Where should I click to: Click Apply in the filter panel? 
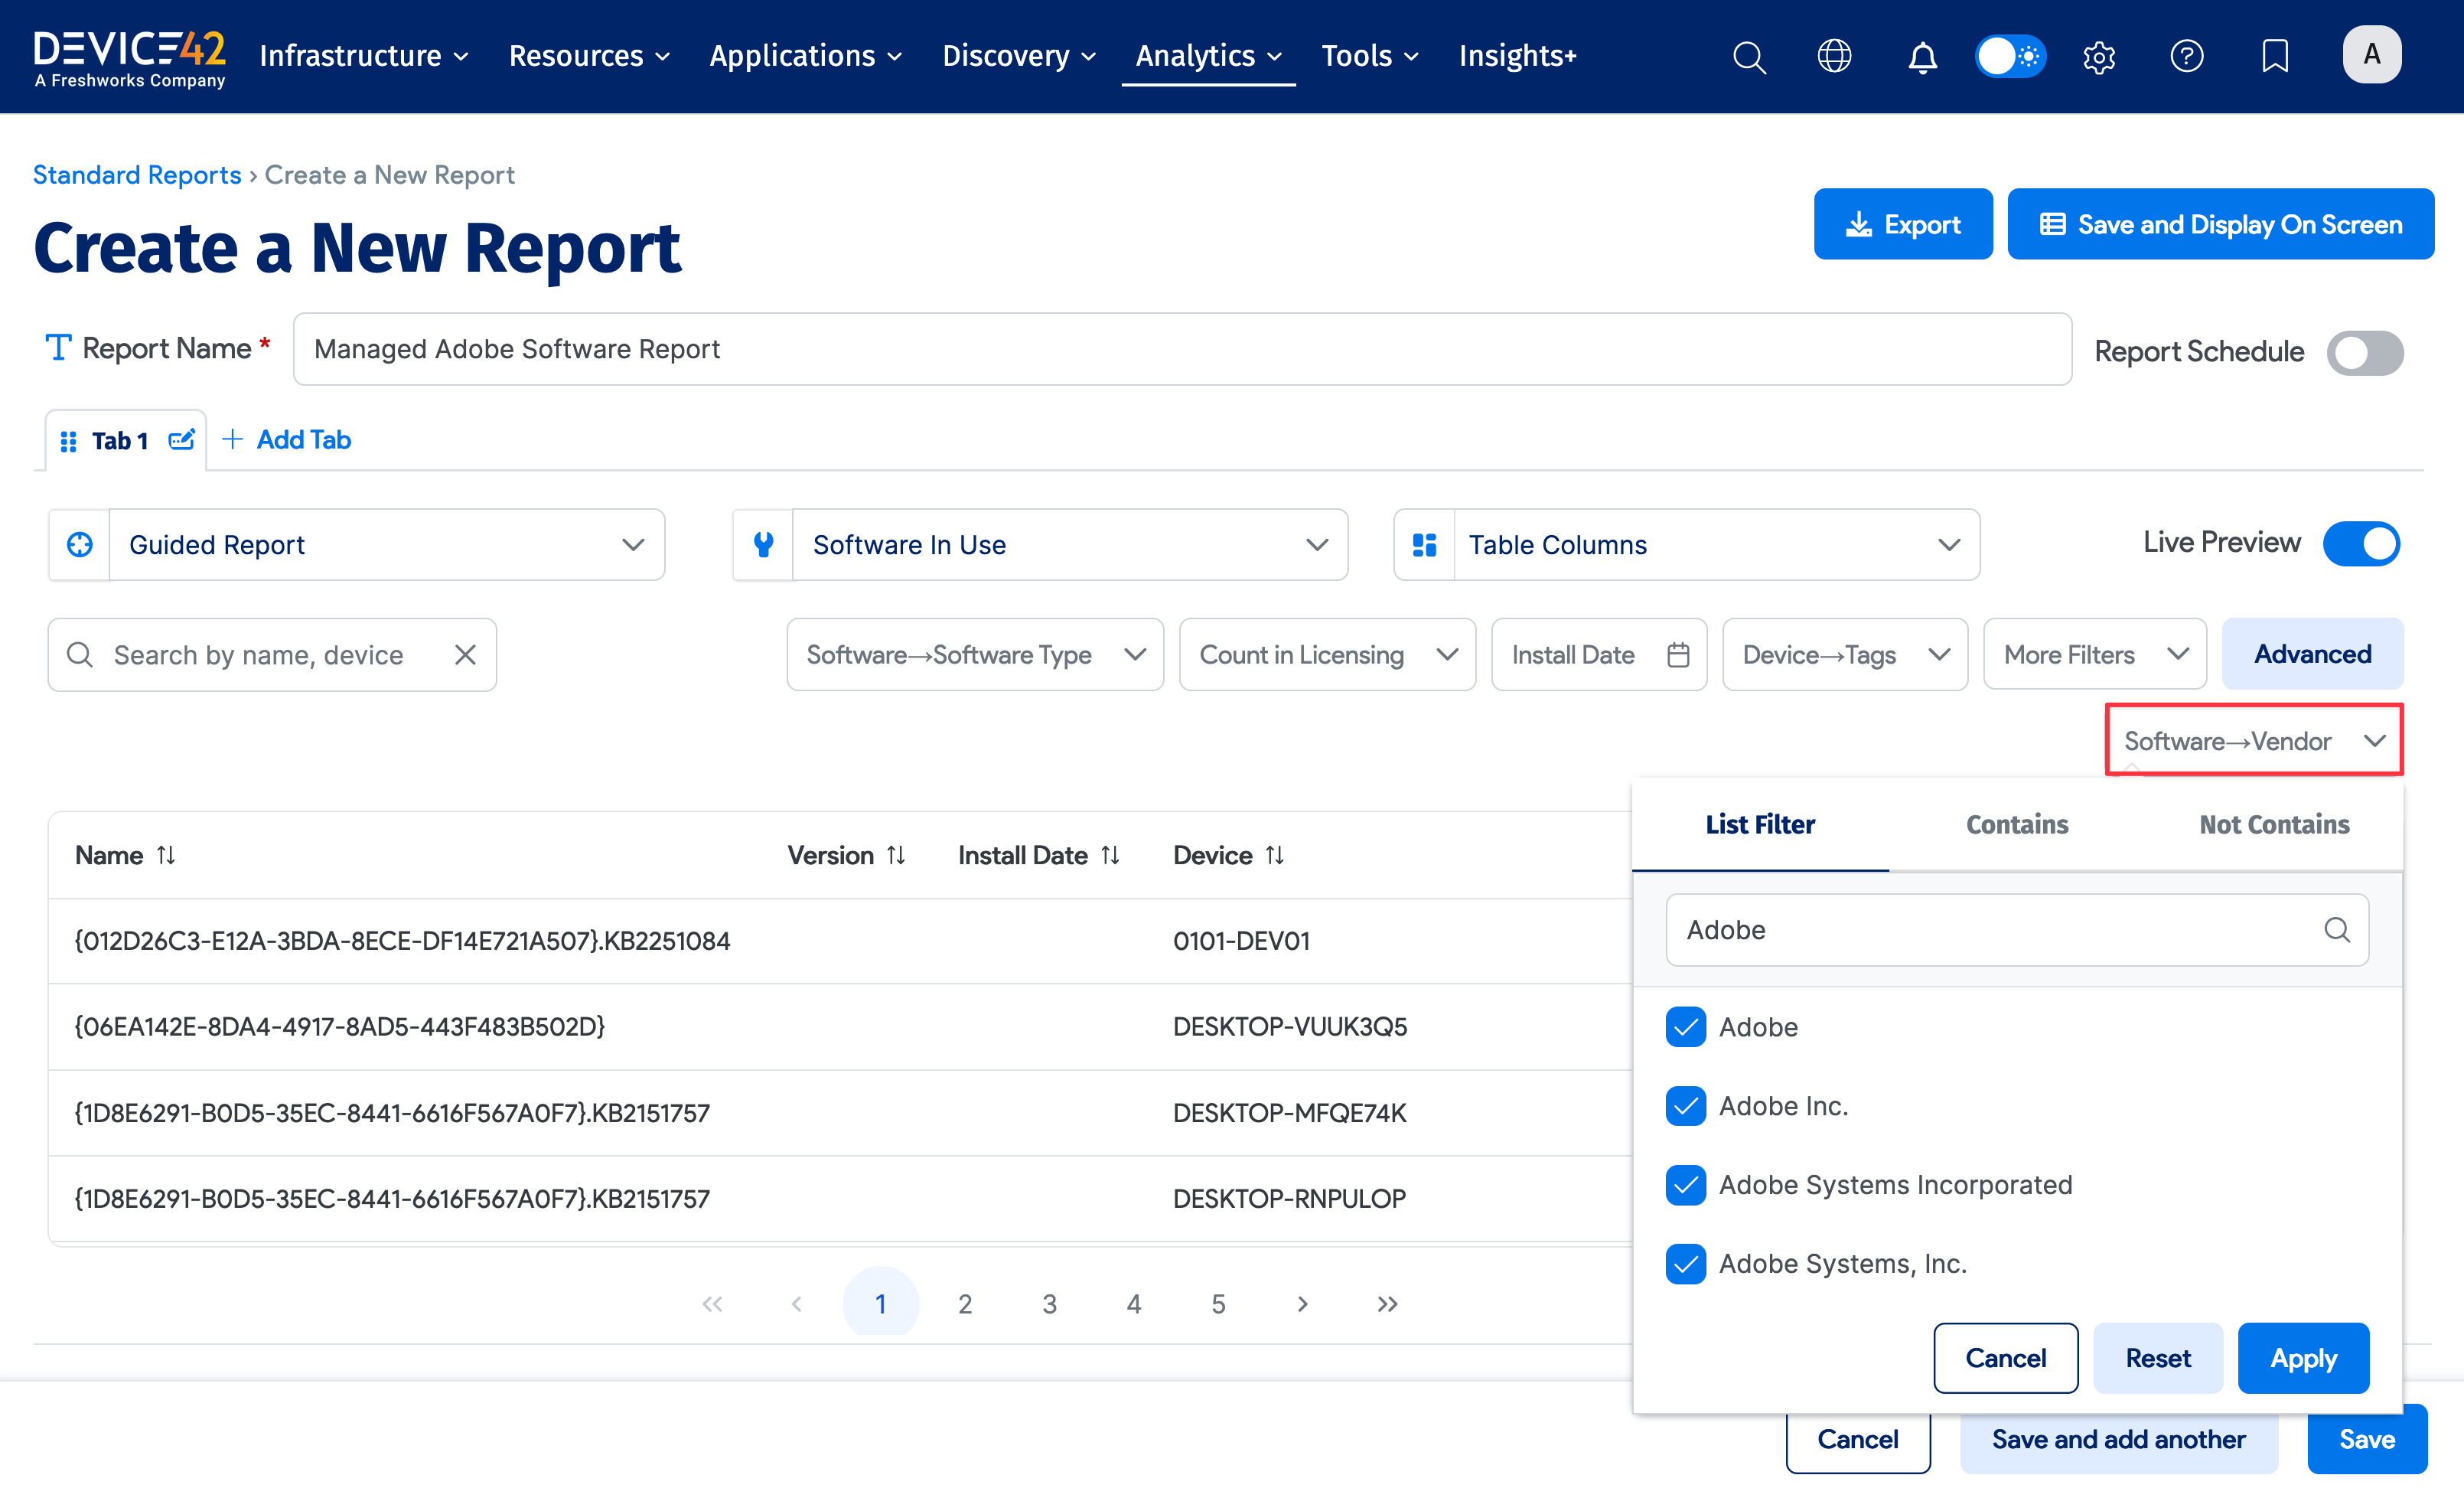[x=2303, y=1358]
